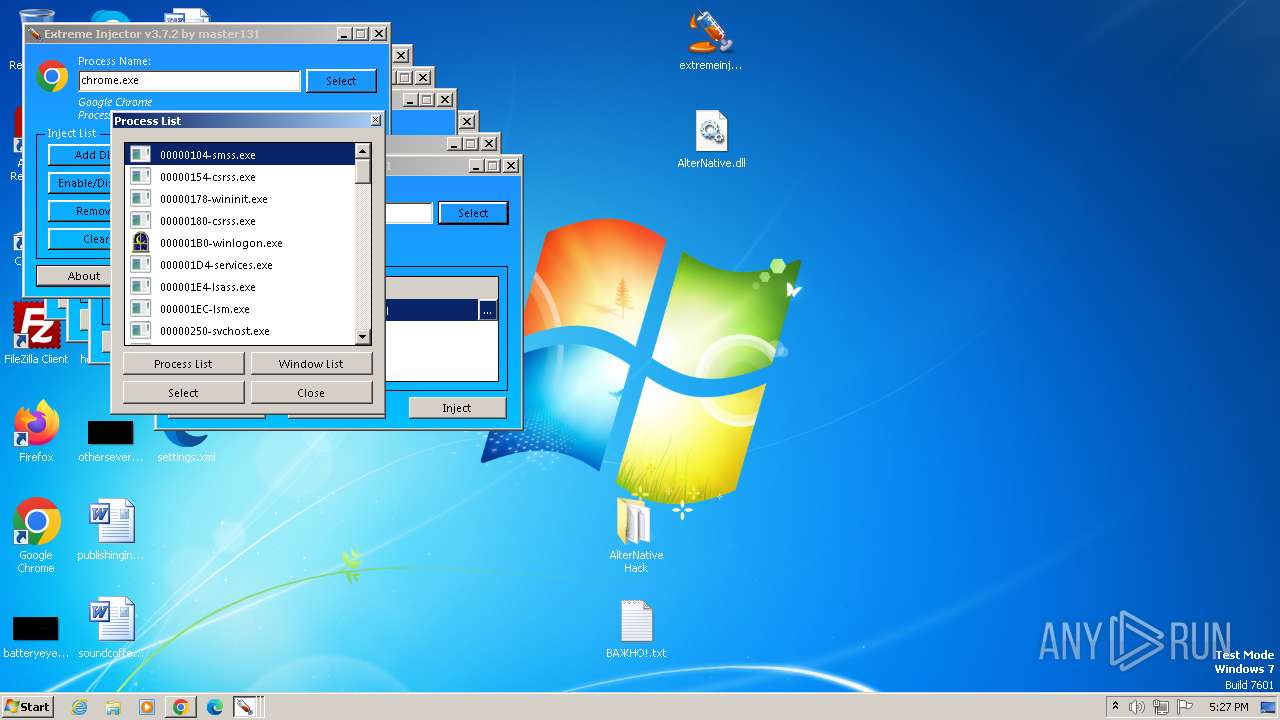Viewport: 1280px width, 720px height.
Task: Switch to Extreme Injector taskbar item
Action: coord(245,707)
